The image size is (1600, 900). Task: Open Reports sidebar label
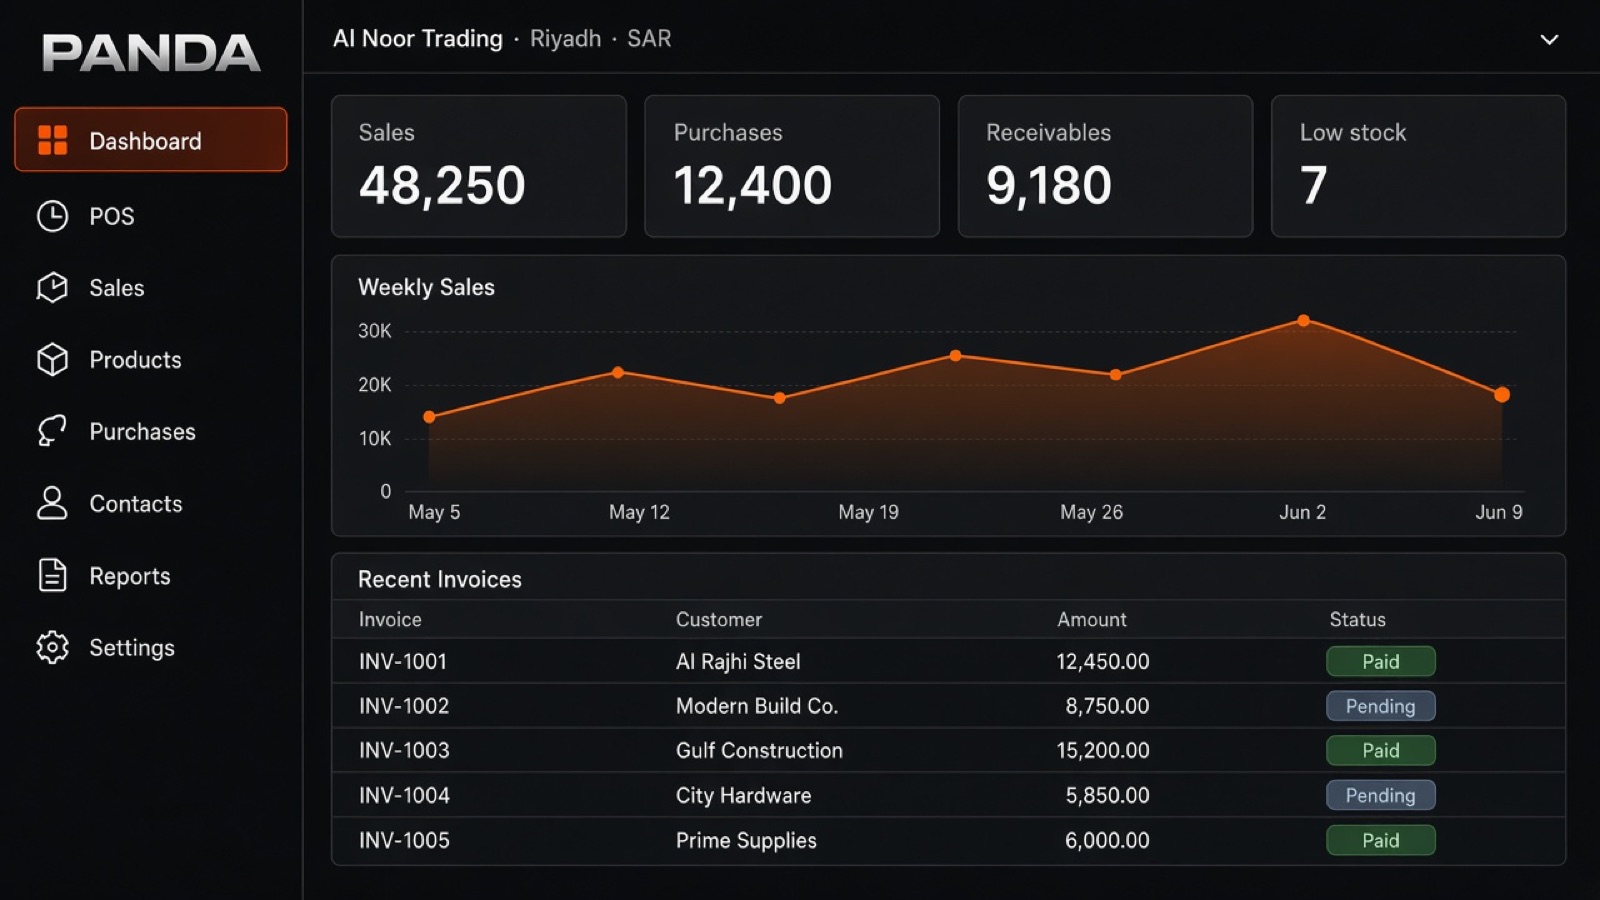[130, 576]
